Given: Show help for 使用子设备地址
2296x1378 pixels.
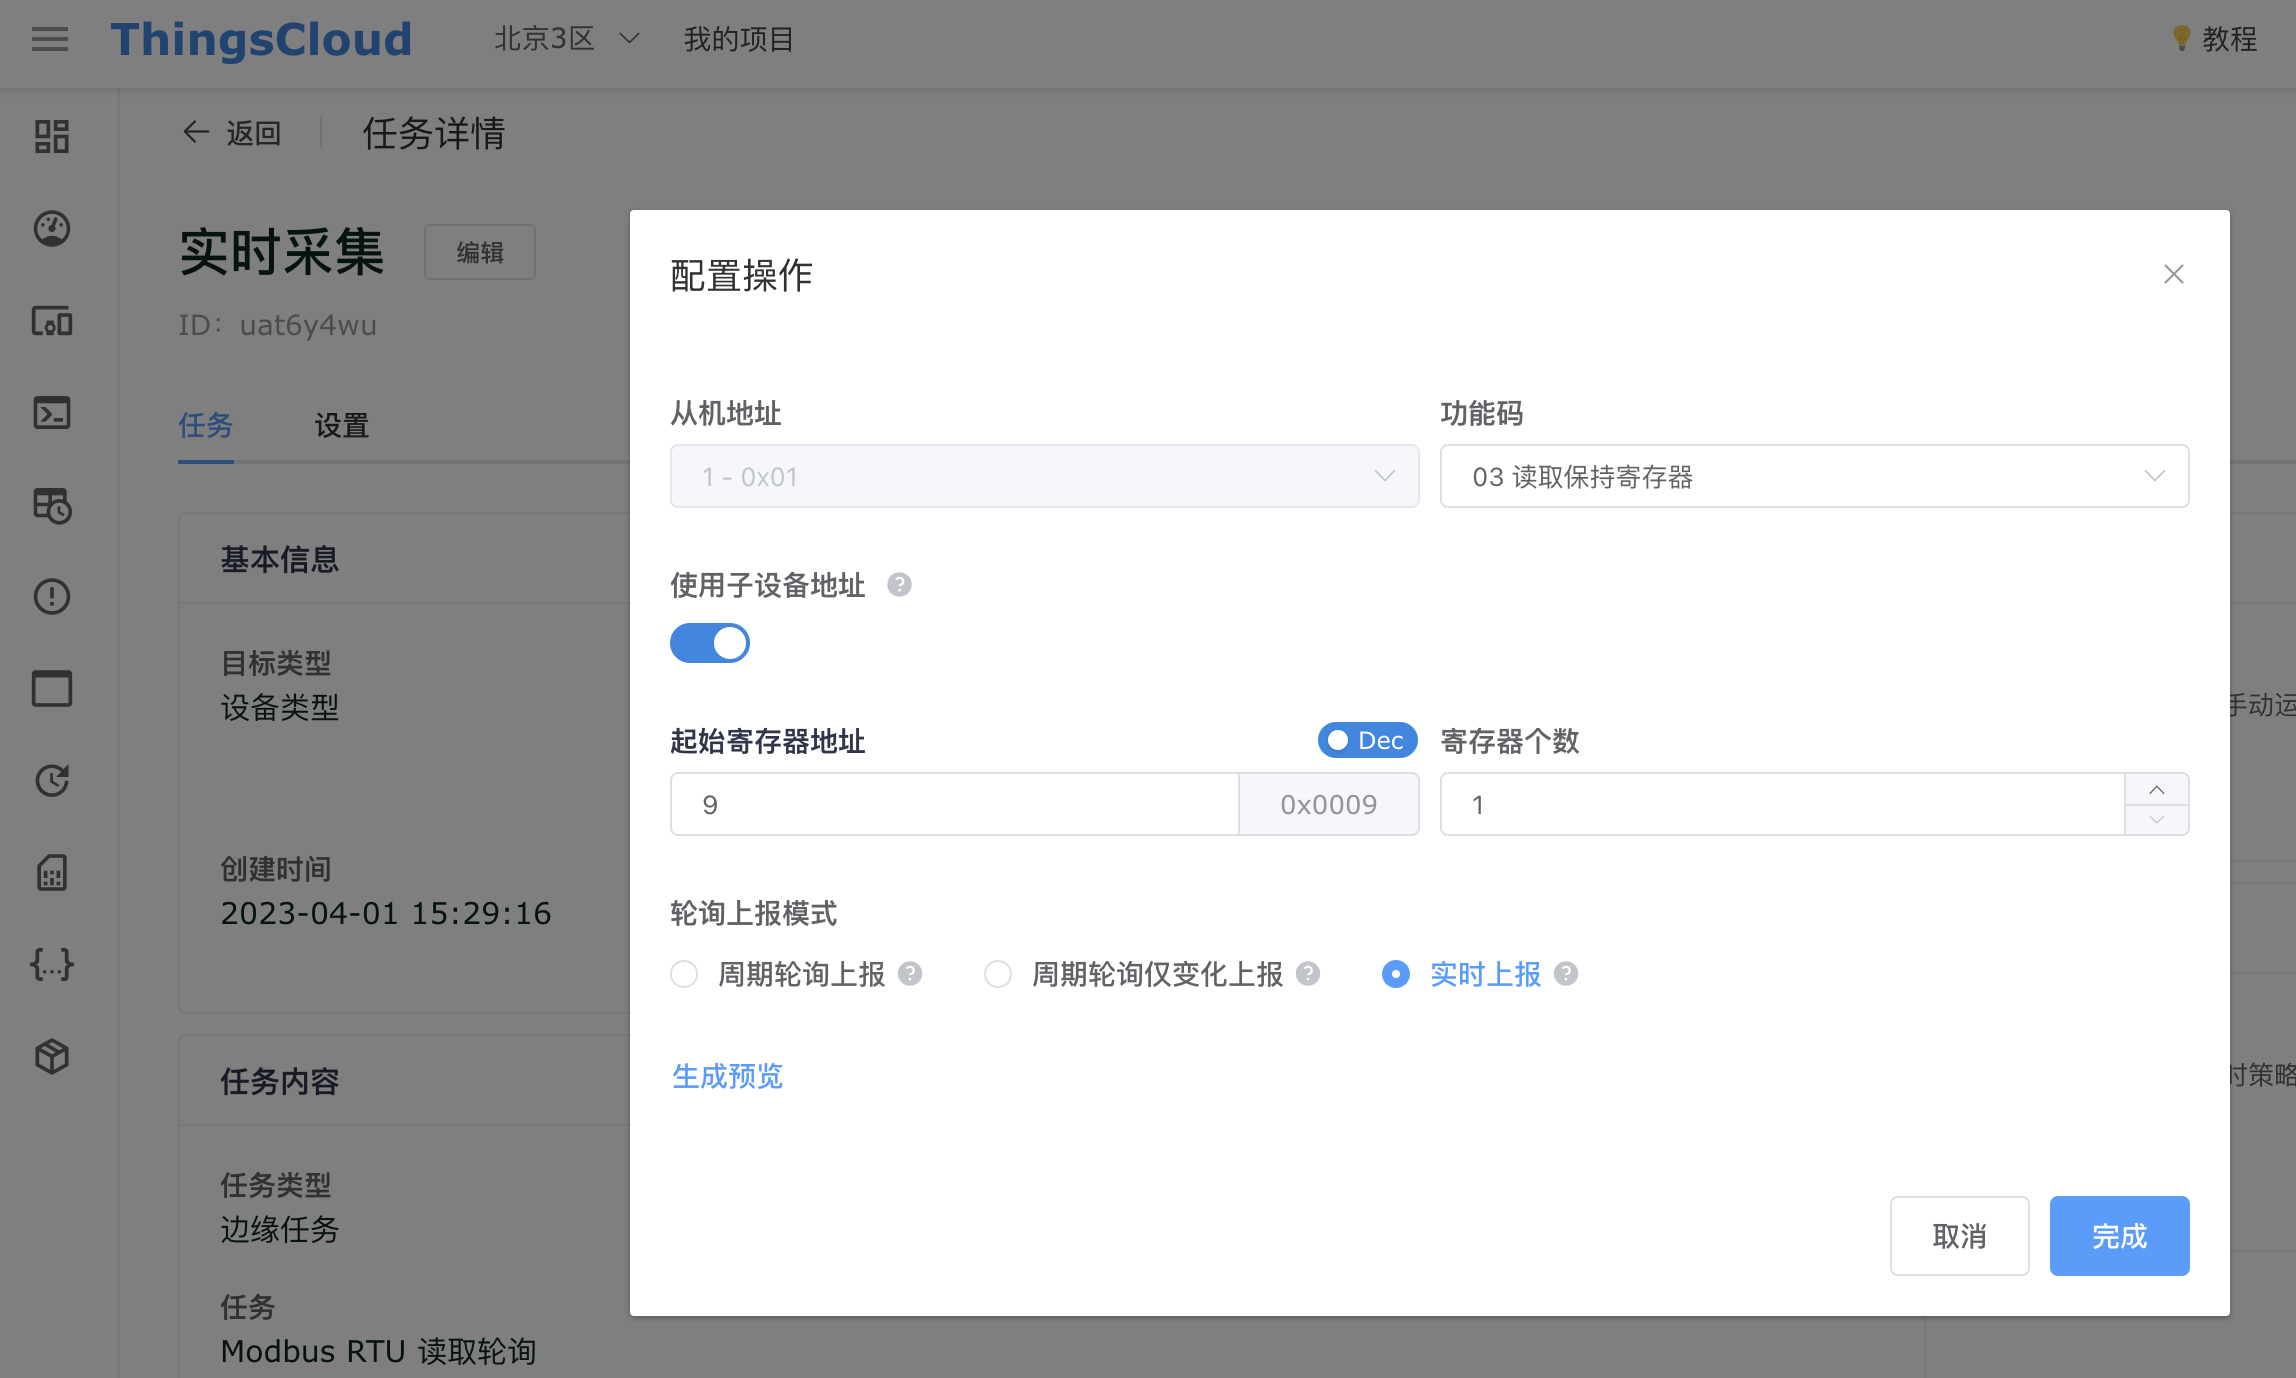Looking at the screenshot, I should (x=899, y=585).
